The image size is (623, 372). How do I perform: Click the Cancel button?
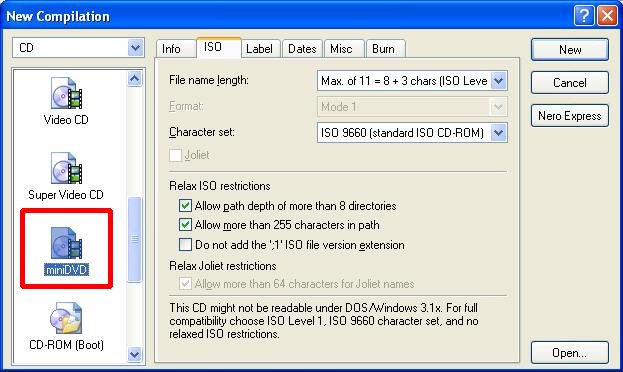[570, 83]
